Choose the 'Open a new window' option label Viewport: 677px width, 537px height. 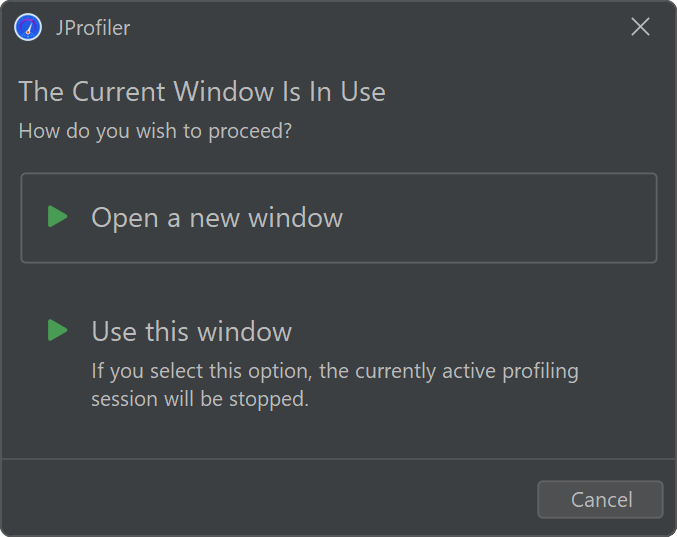(216, 217)
